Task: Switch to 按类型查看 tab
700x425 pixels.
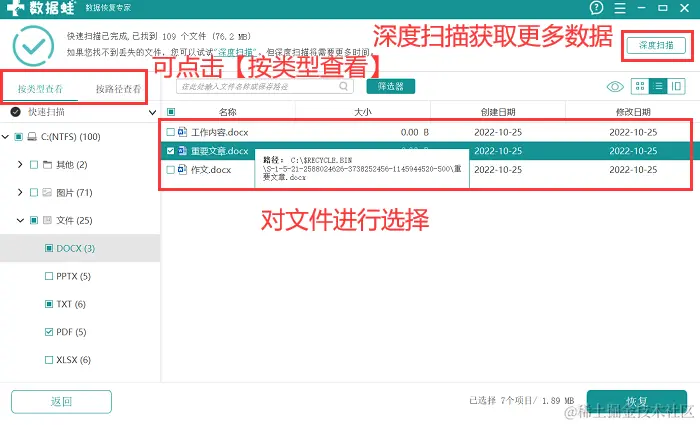Action: [40, 89]
